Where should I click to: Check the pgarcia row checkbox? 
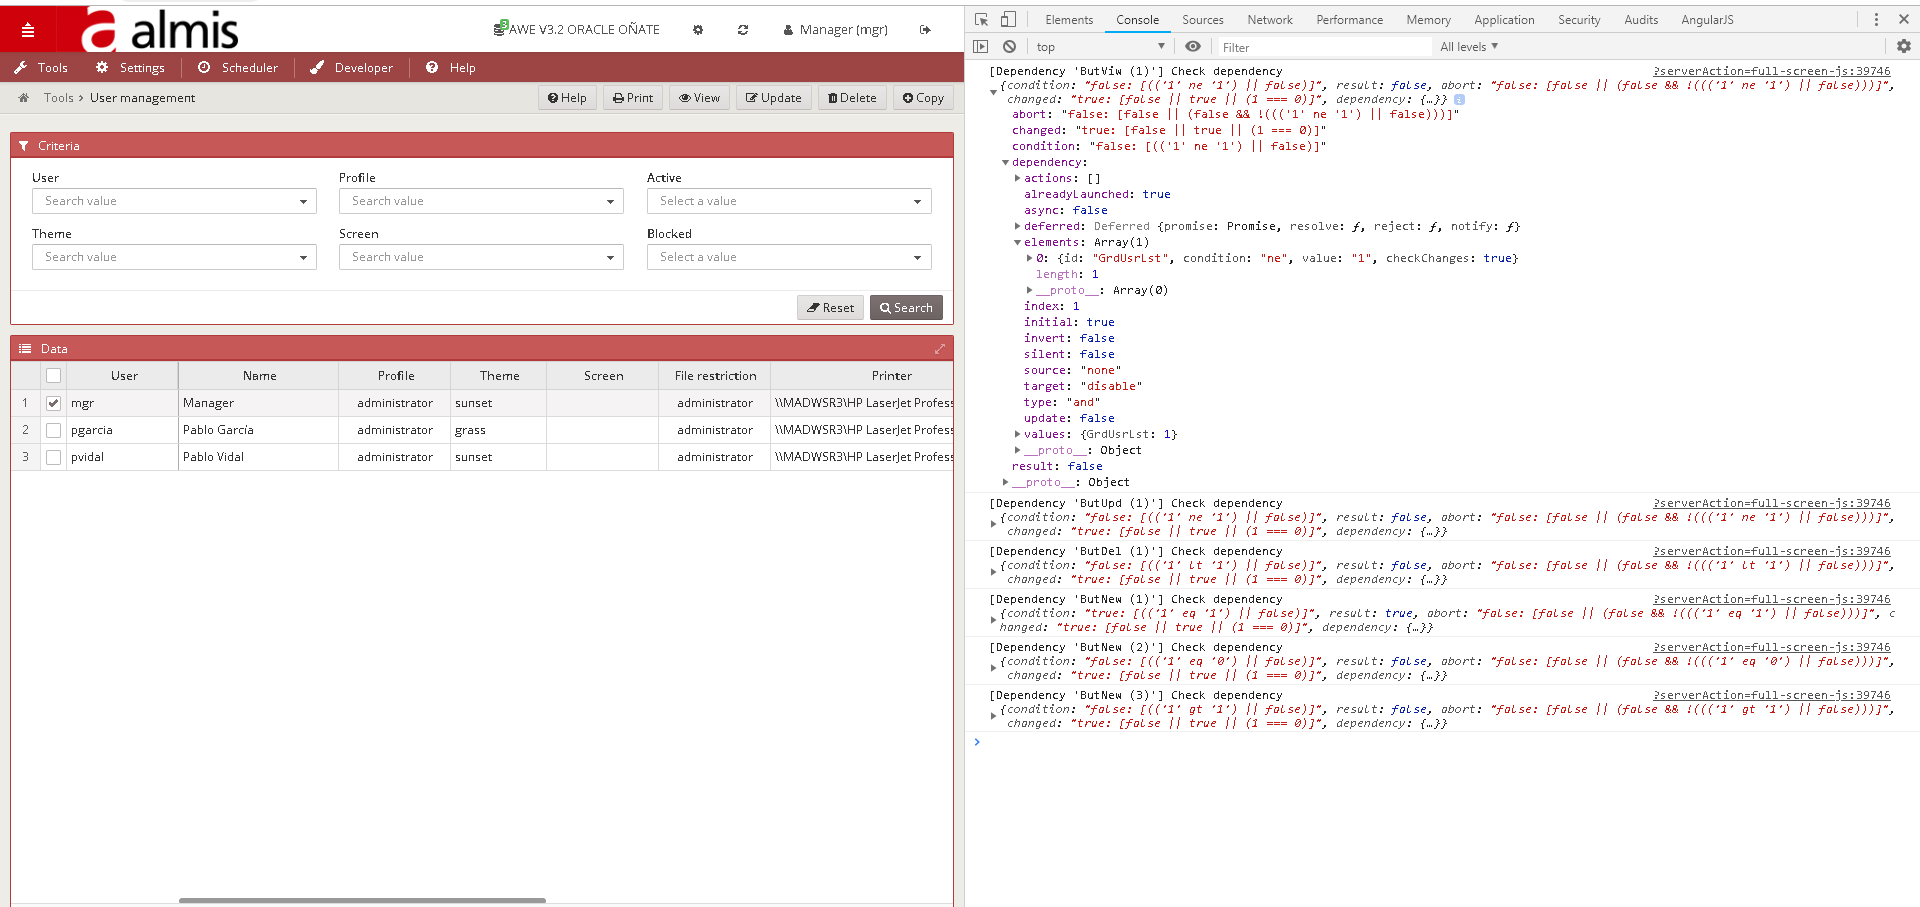click(x=54, y=430)
